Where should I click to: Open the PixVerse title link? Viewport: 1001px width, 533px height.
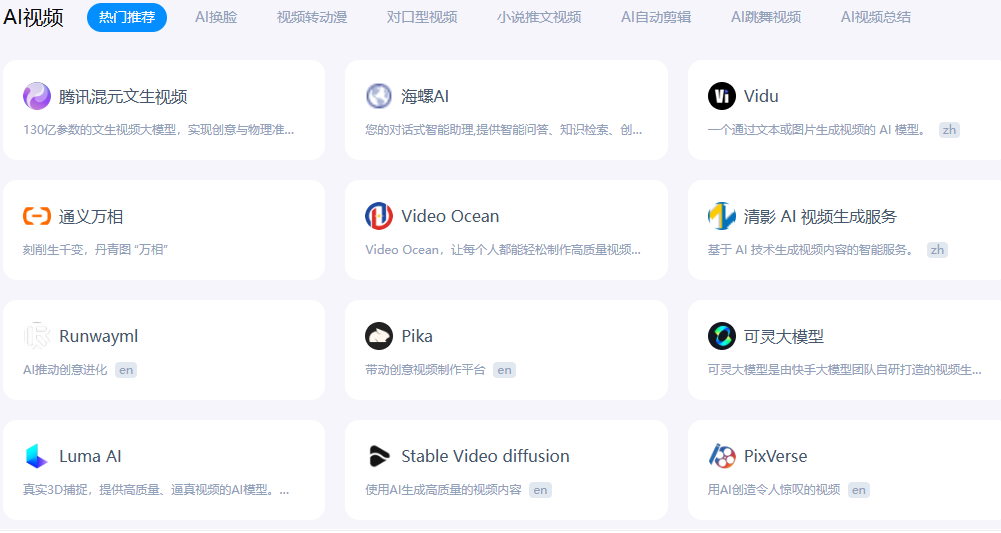coord(775,456)
